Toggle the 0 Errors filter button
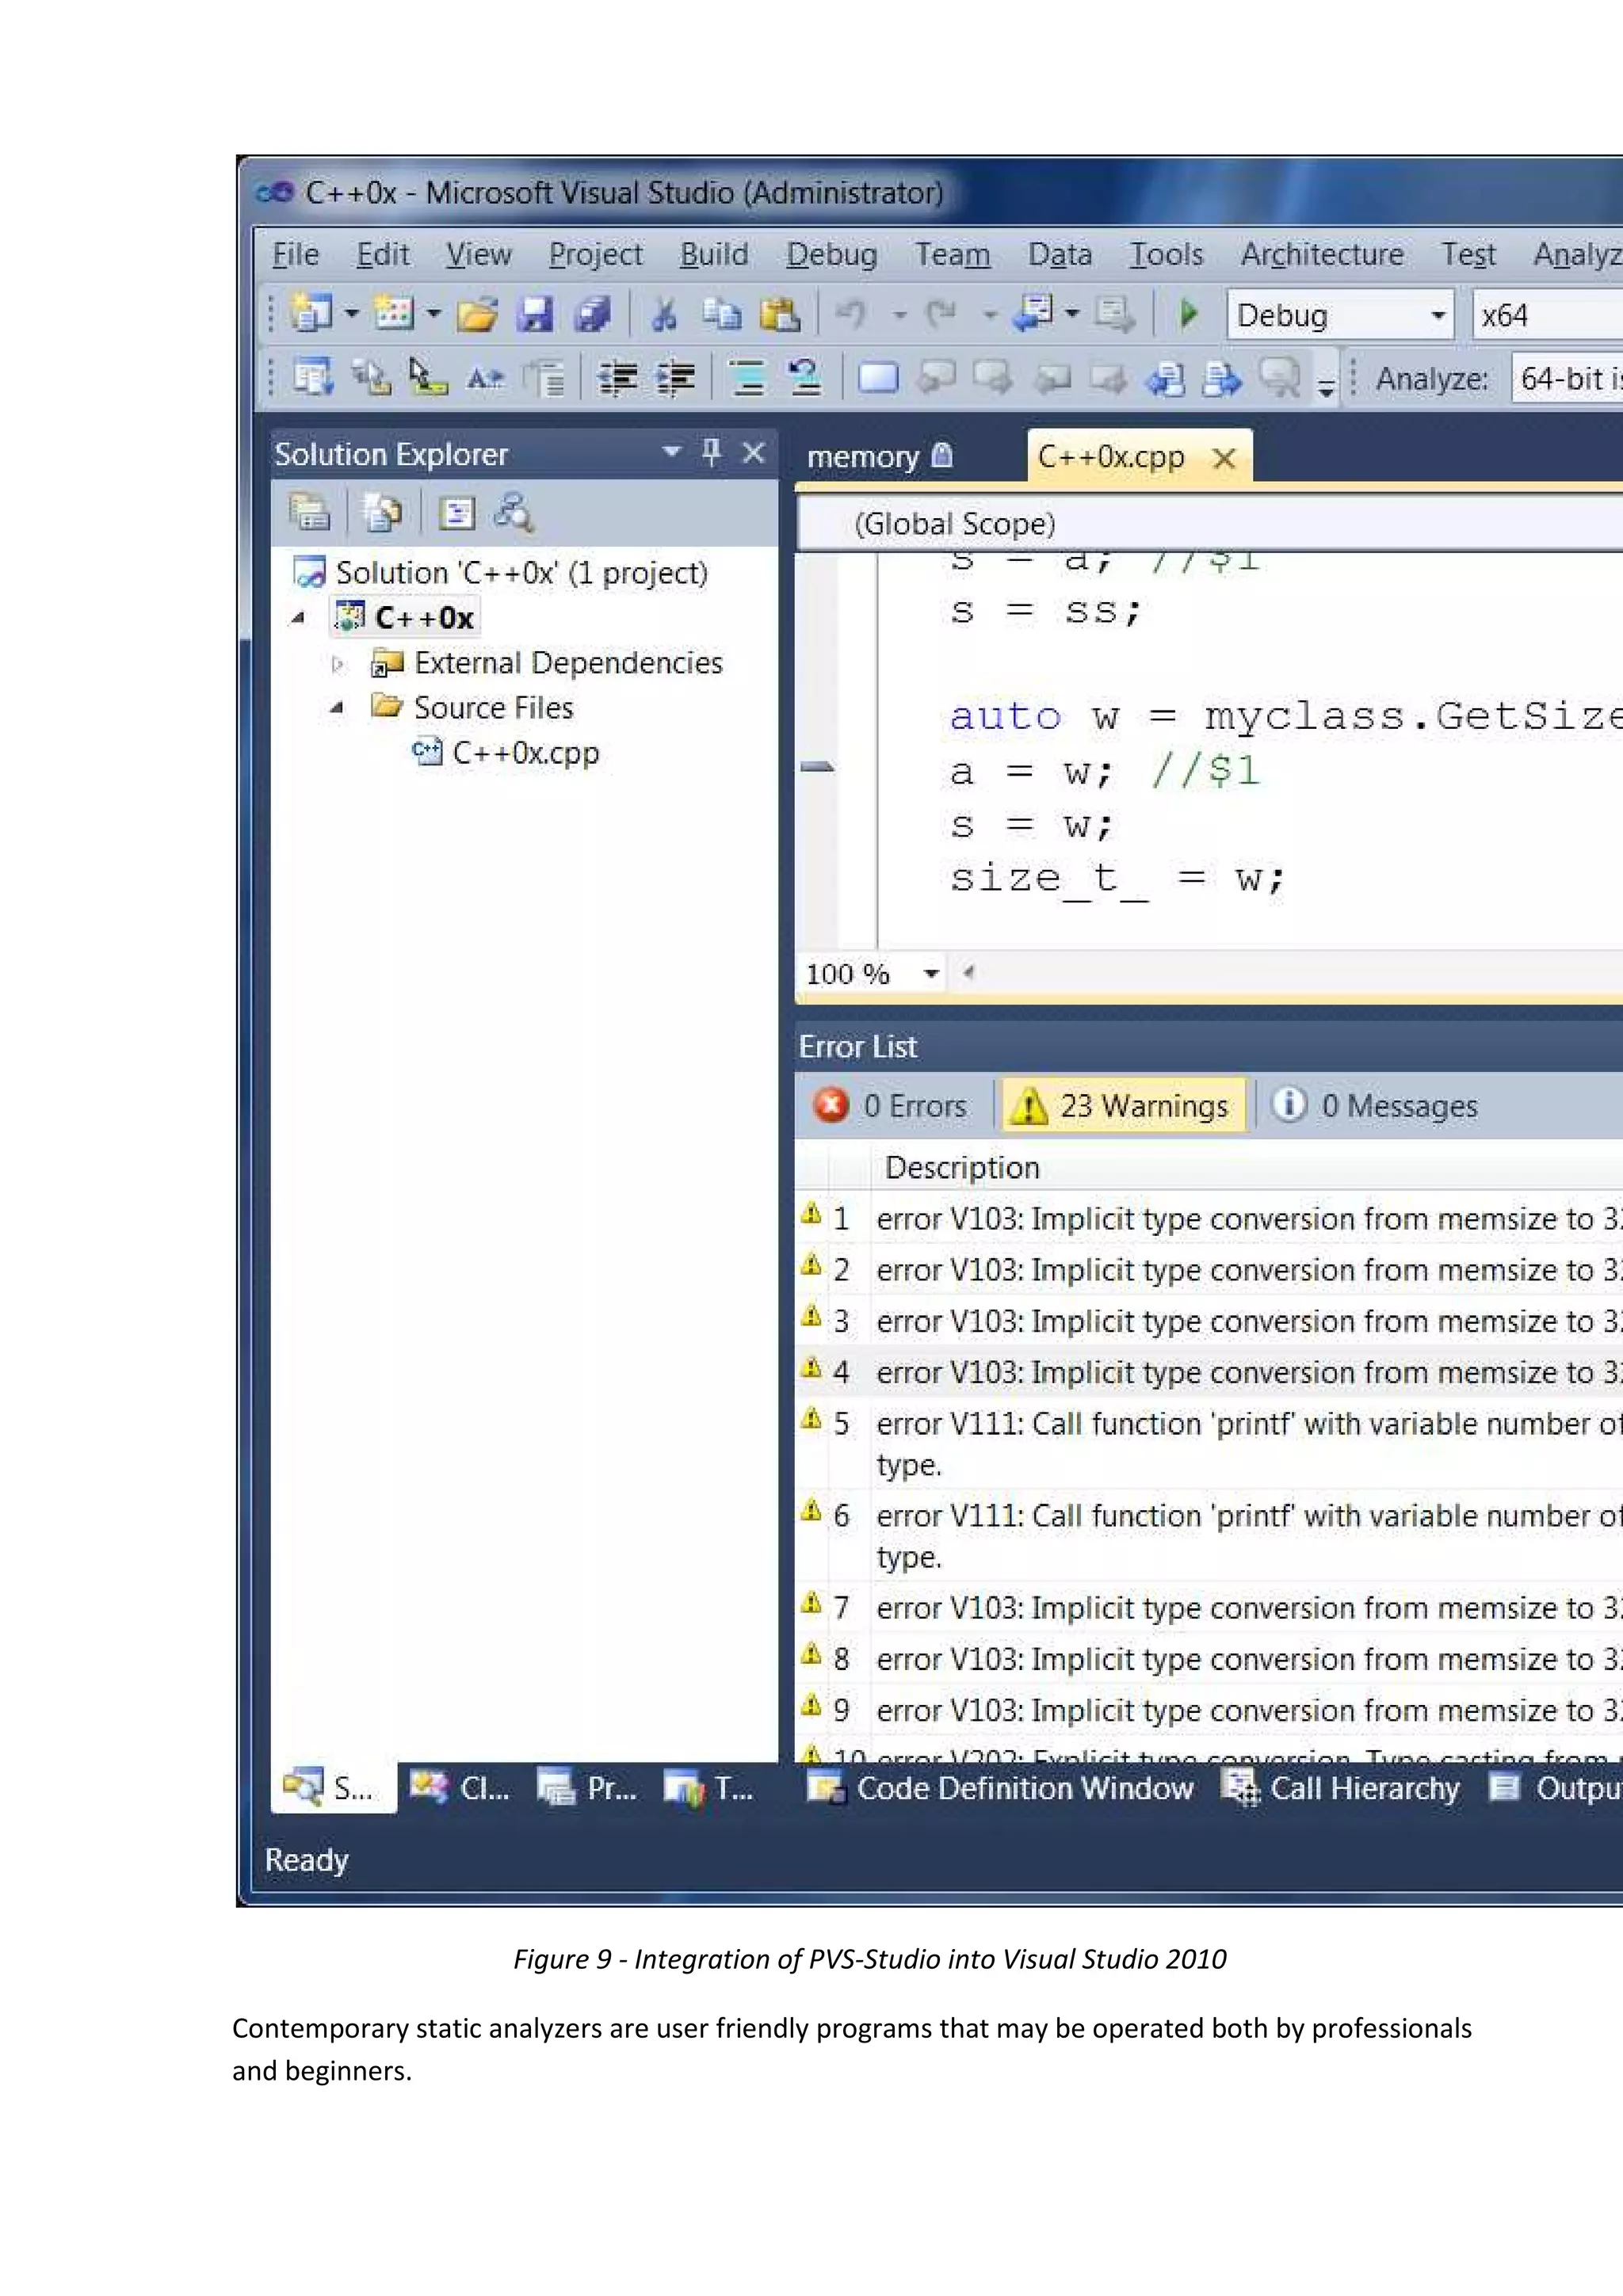 click(891, 1105)
